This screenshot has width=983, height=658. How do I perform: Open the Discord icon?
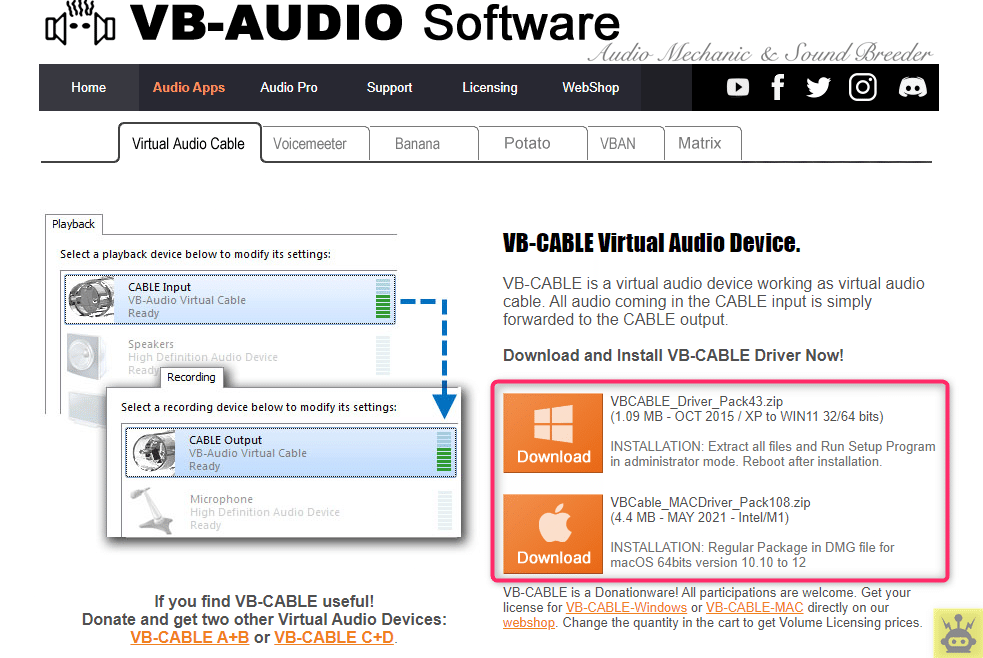tap(913, 87)
